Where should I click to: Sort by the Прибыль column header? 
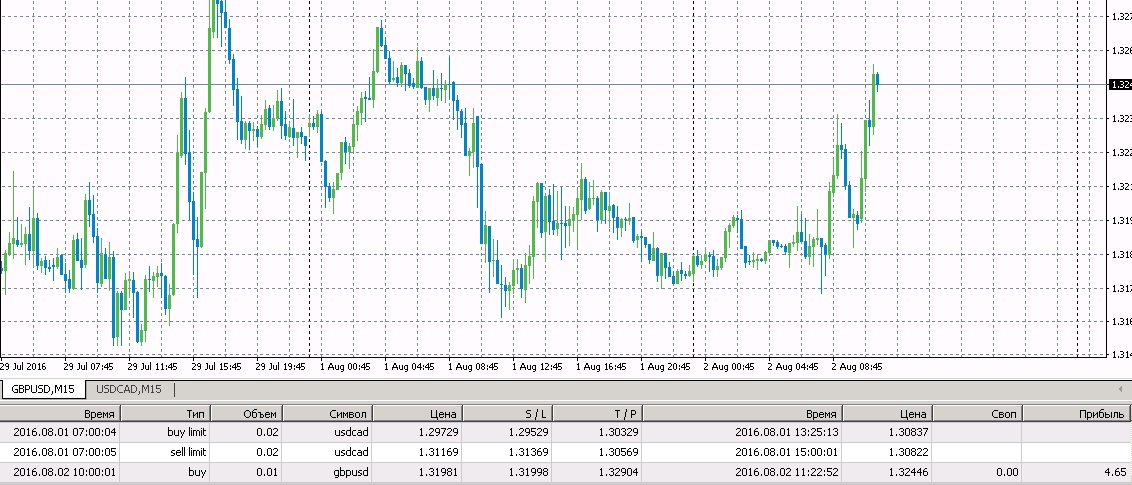pyautogui.click(x=1076, y=414)
